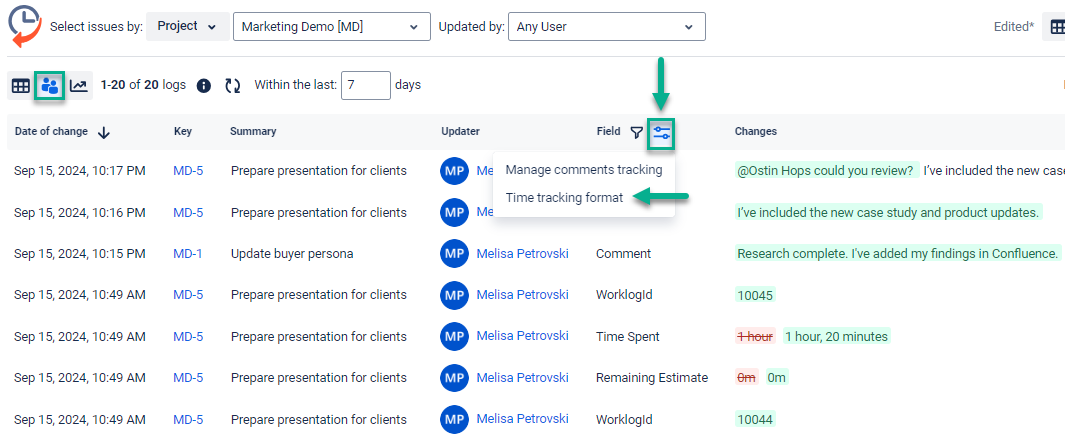Image resolution: width=1065 pixels, height=442 pixels.
Task: Click the info icon beside logs count
Action: [x=204, y=86]
